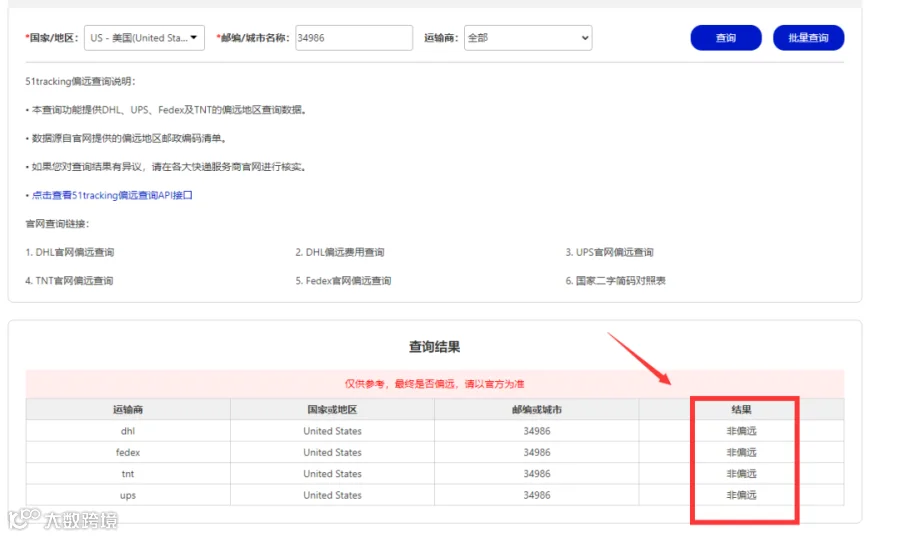Select the fedex carrier cell
This screenshot has height=537, width=900.
(x=128, y=452)
